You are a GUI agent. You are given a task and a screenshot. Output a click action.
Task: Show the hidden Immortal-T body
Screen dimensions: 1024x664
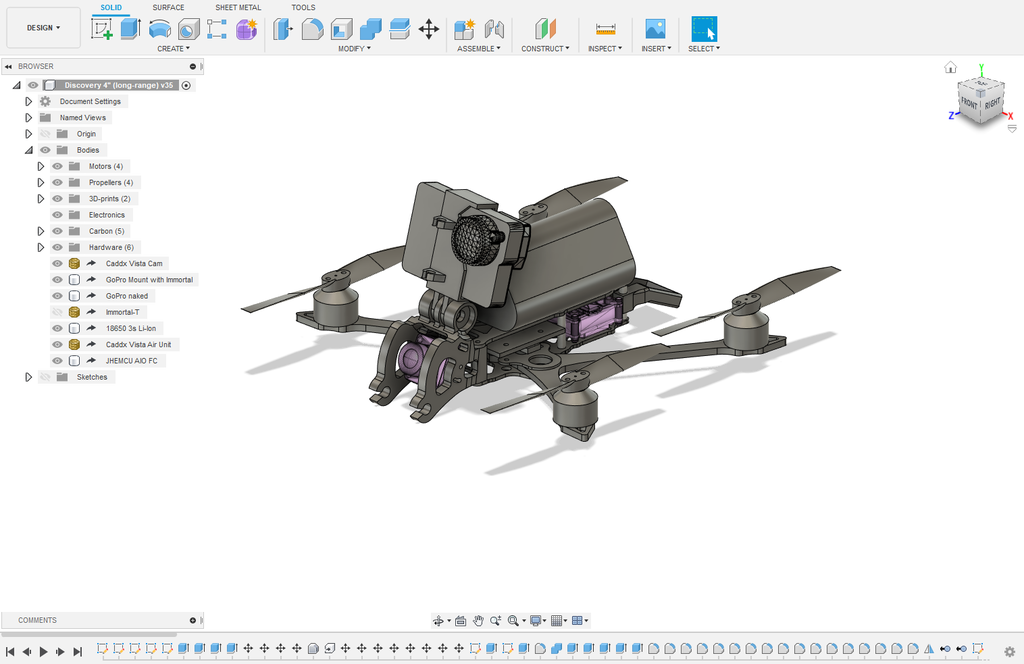tap(57, 312)
